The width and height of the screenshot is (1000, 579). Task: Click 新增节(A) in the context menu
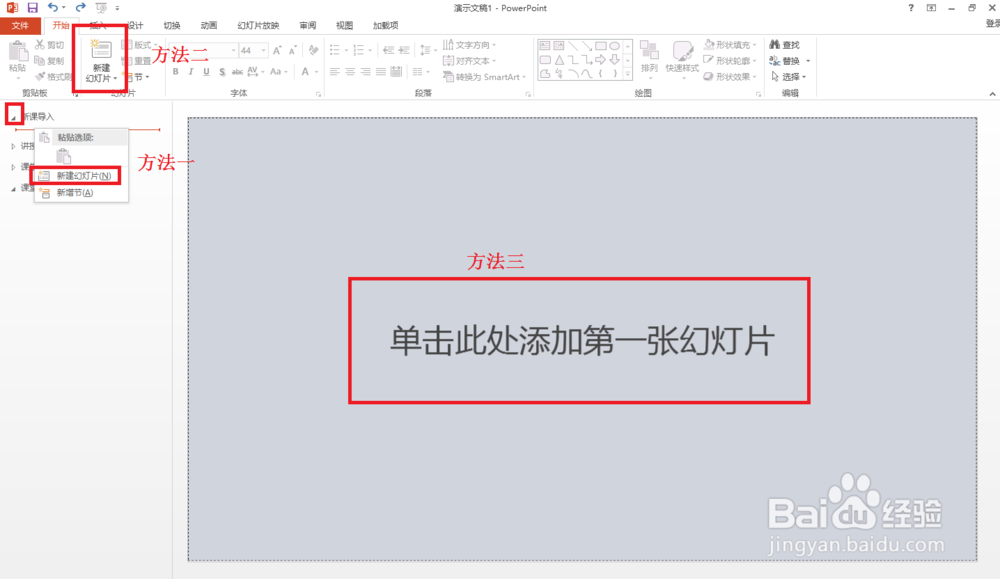pos(74,191)
